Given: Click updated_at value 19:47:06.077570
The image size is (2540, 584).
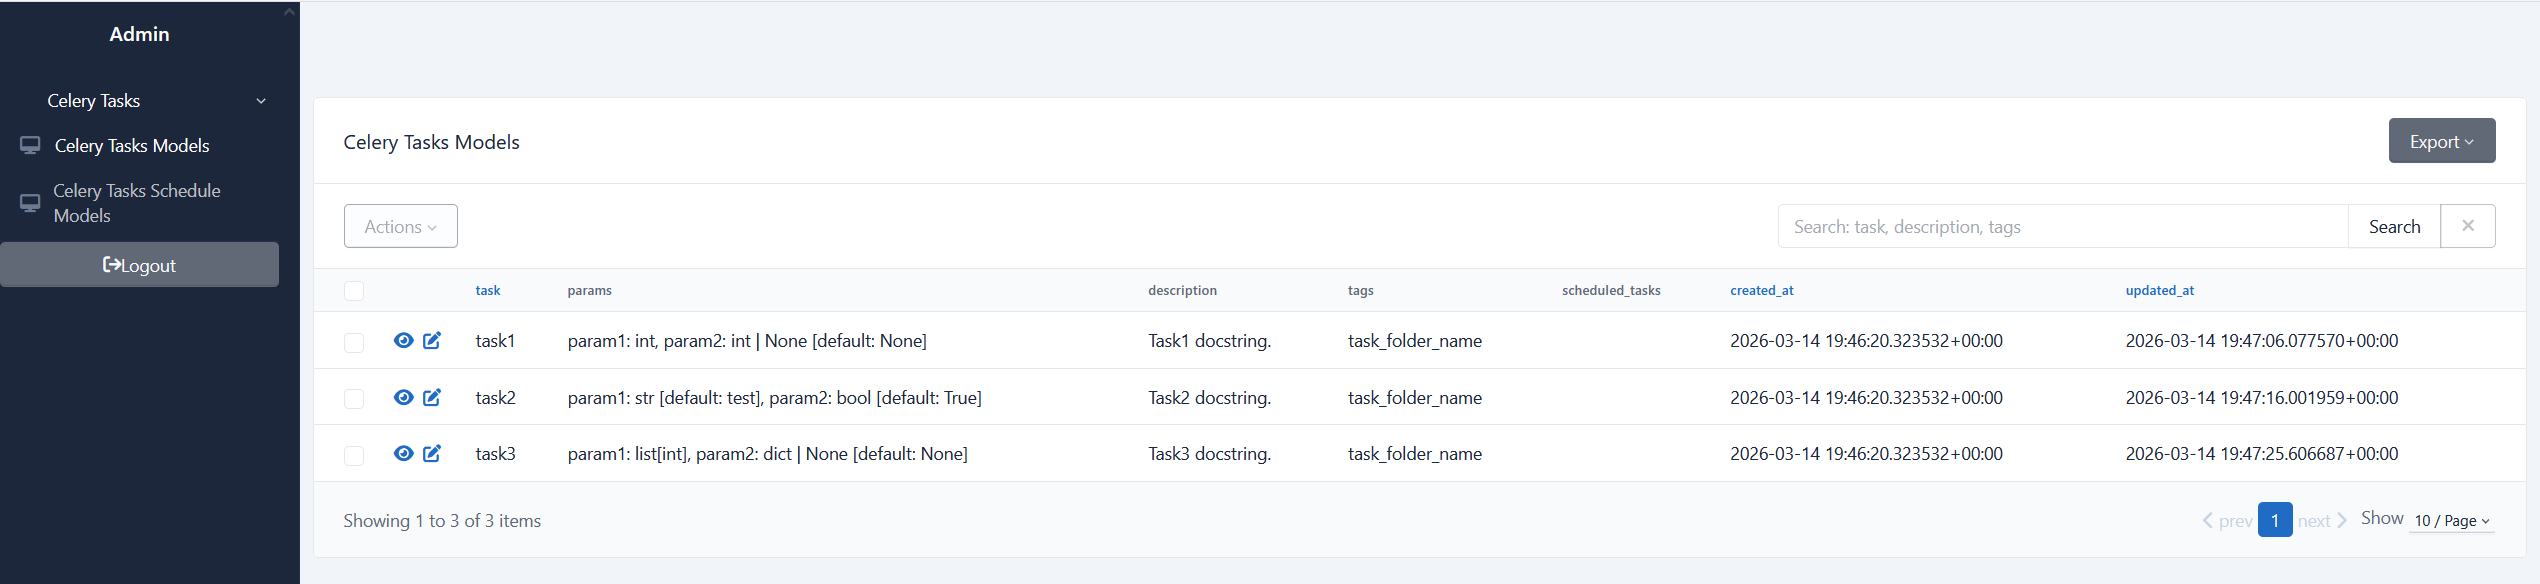Looking at the screenshot, I should pyautogui.click(x=2261, y=341).
